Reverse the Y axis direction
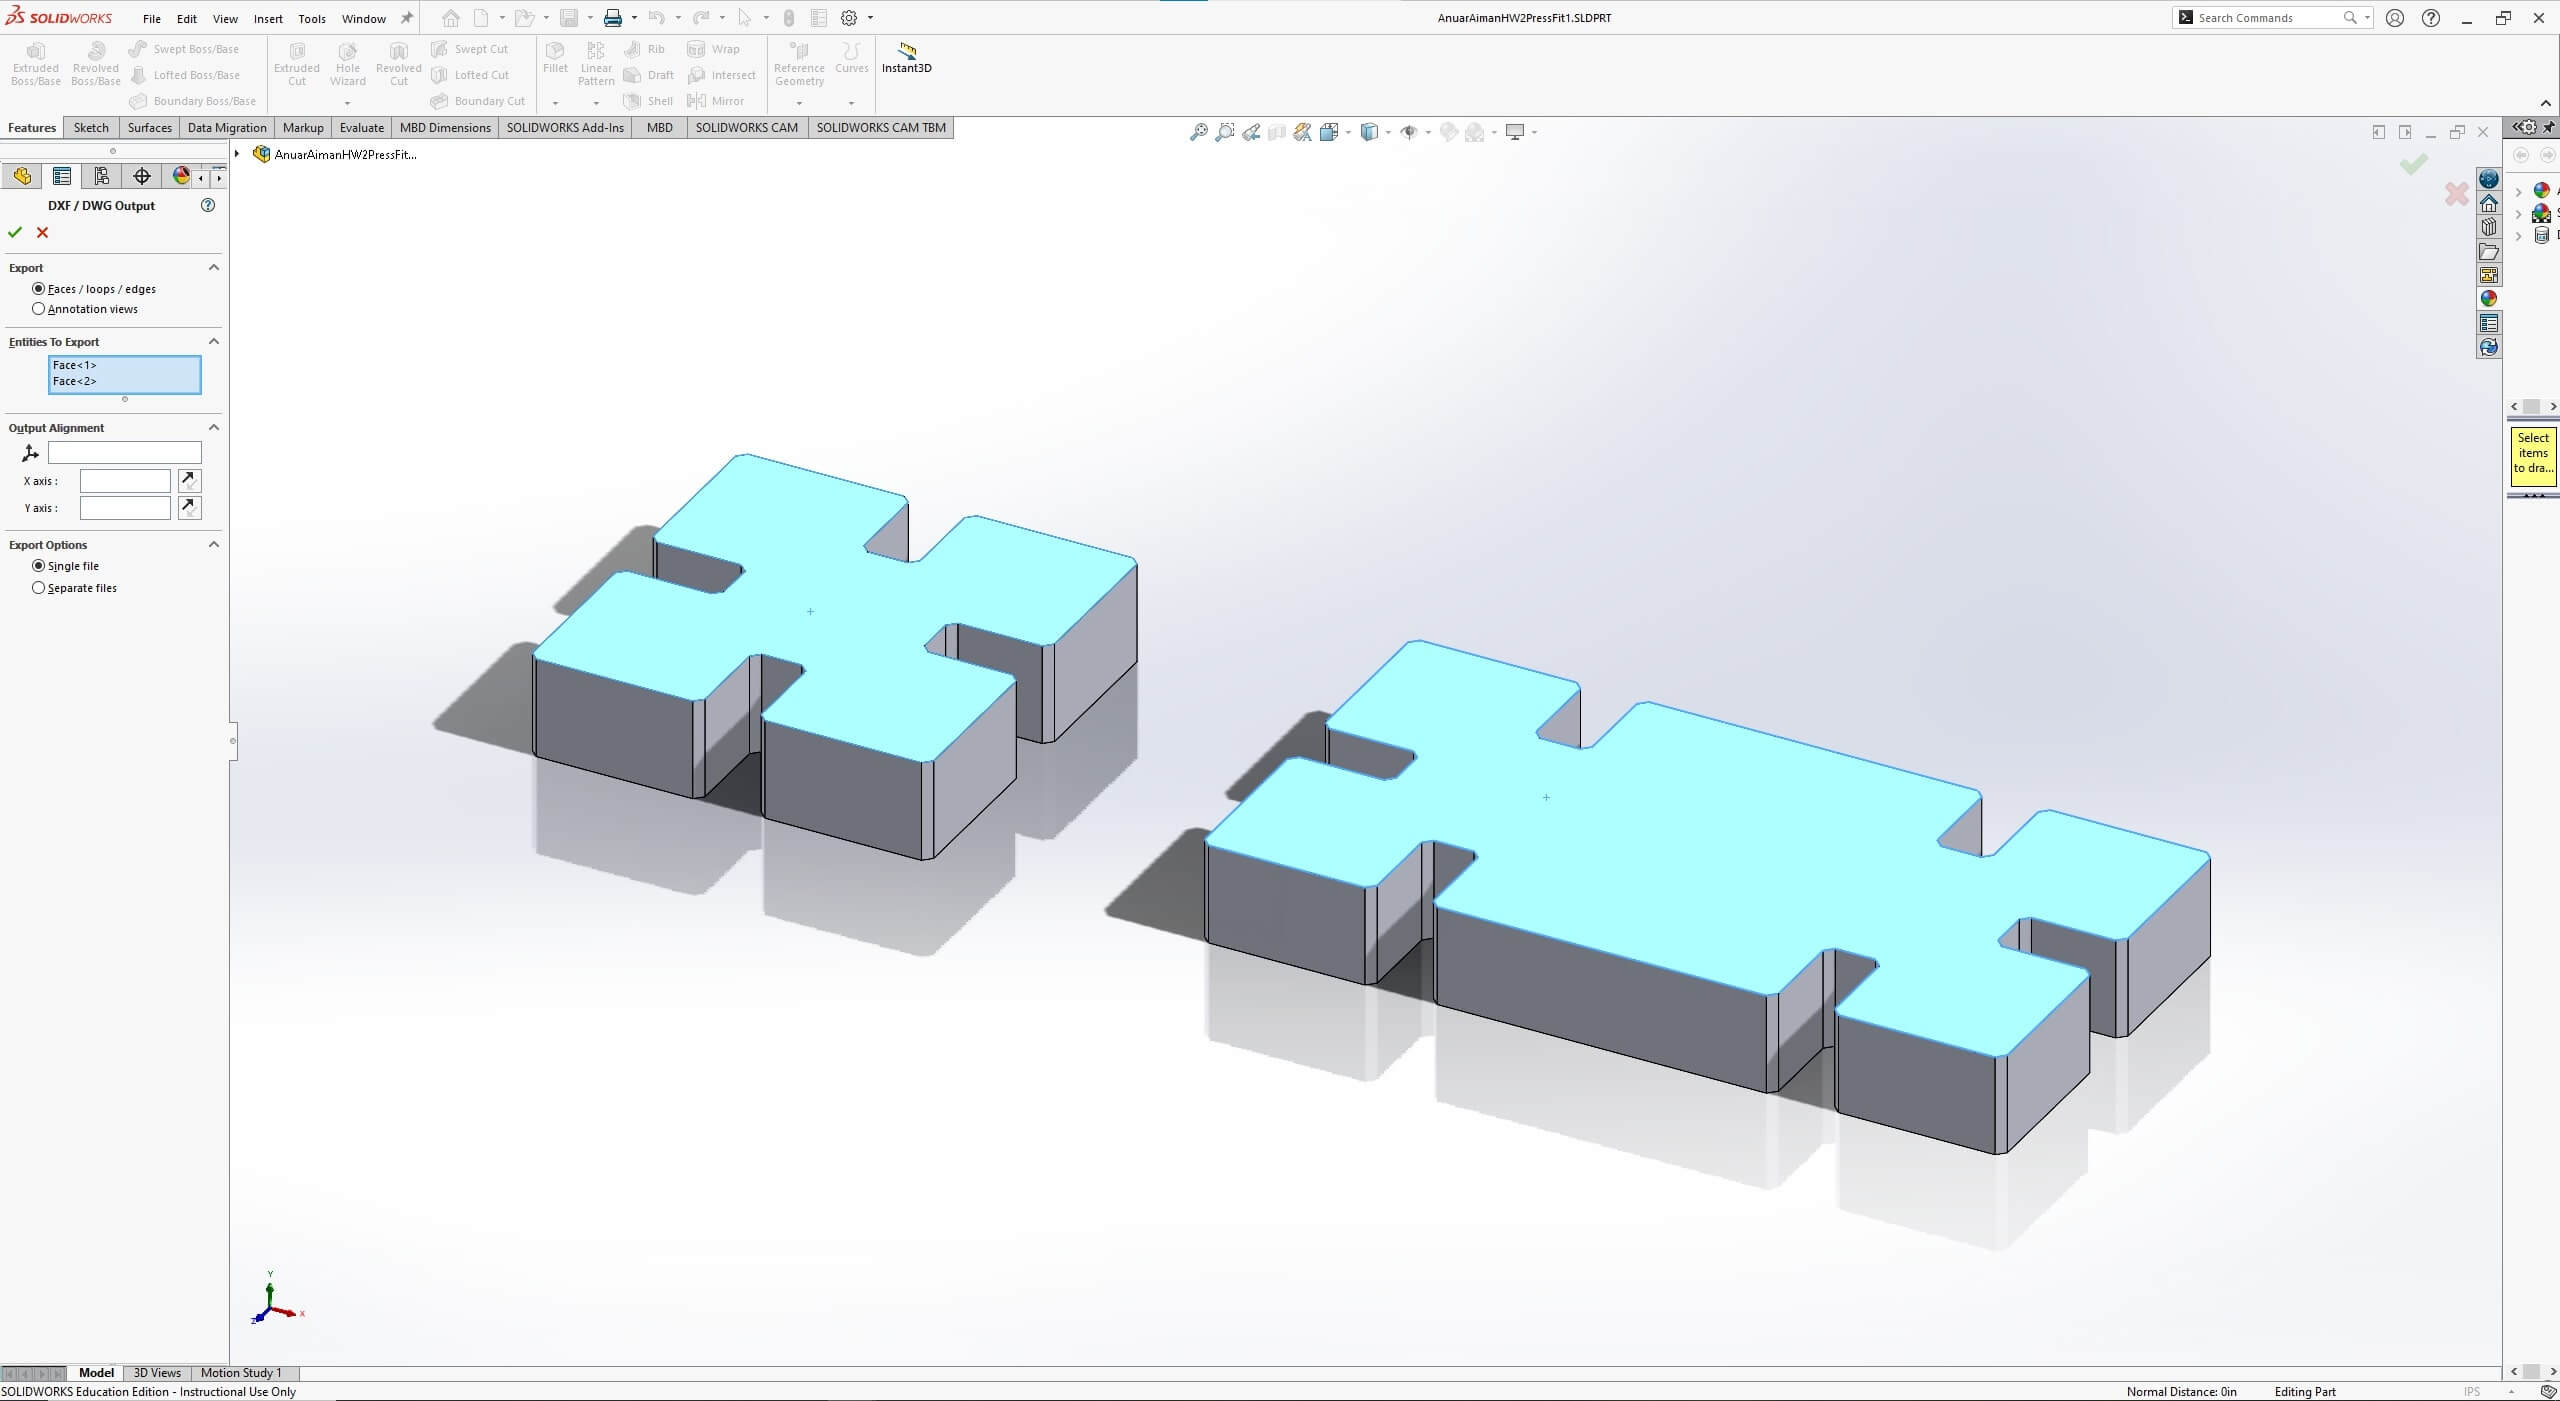Screen dimensions: 2560x1401 pyautogui.click(x=189, y=508)
